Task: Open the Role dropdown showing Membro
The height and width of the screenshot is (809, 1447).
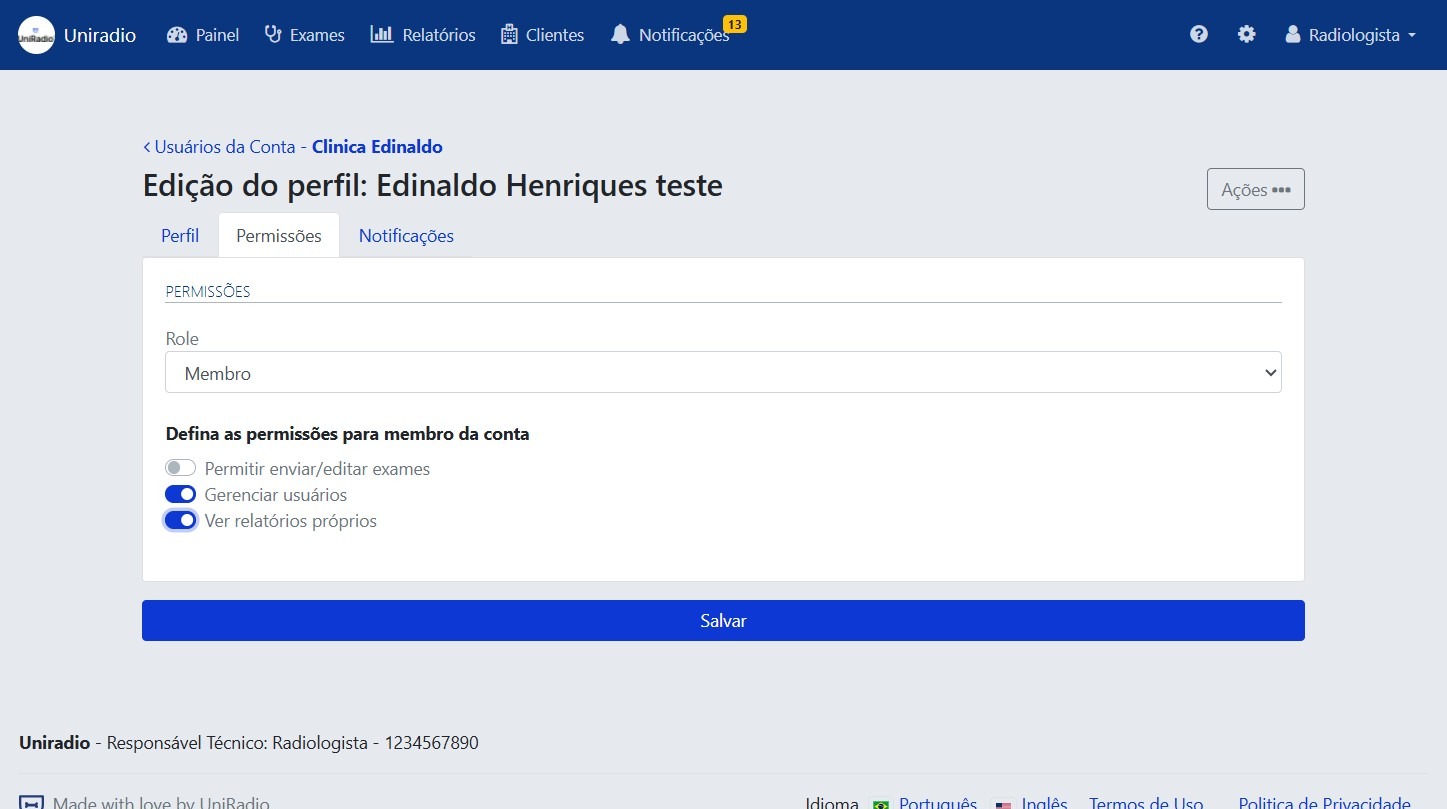Action: point(723,372)
